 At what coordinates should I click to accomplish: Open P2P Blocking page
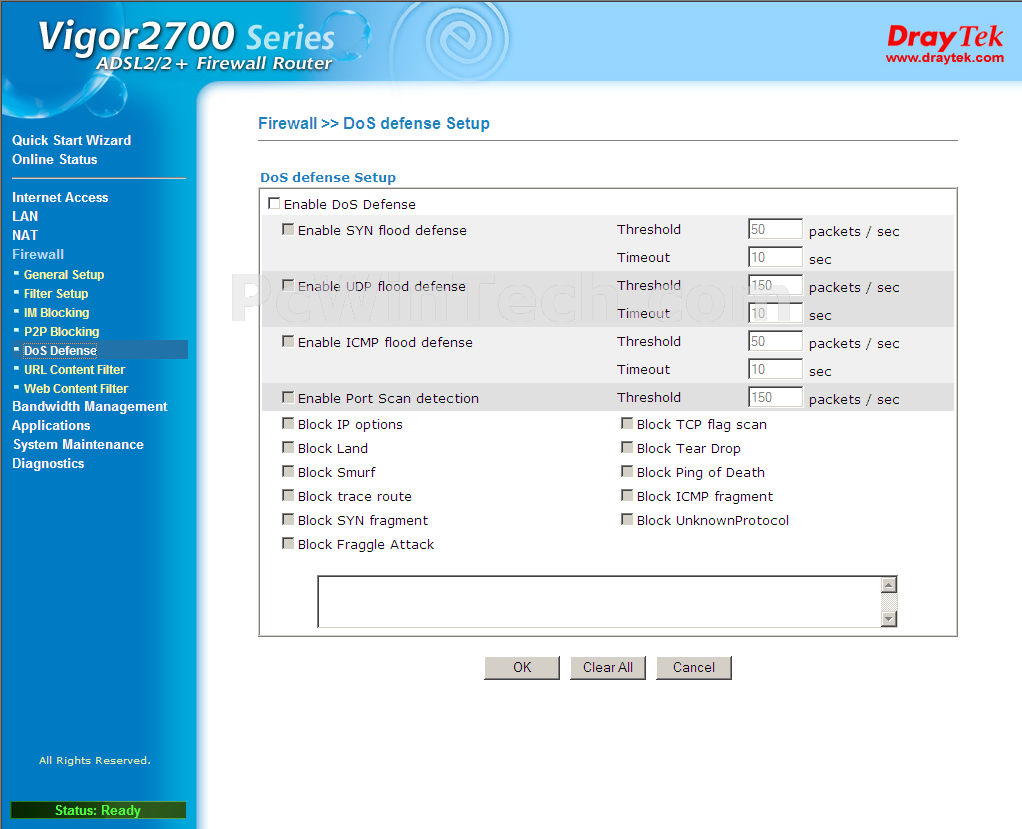61,331
